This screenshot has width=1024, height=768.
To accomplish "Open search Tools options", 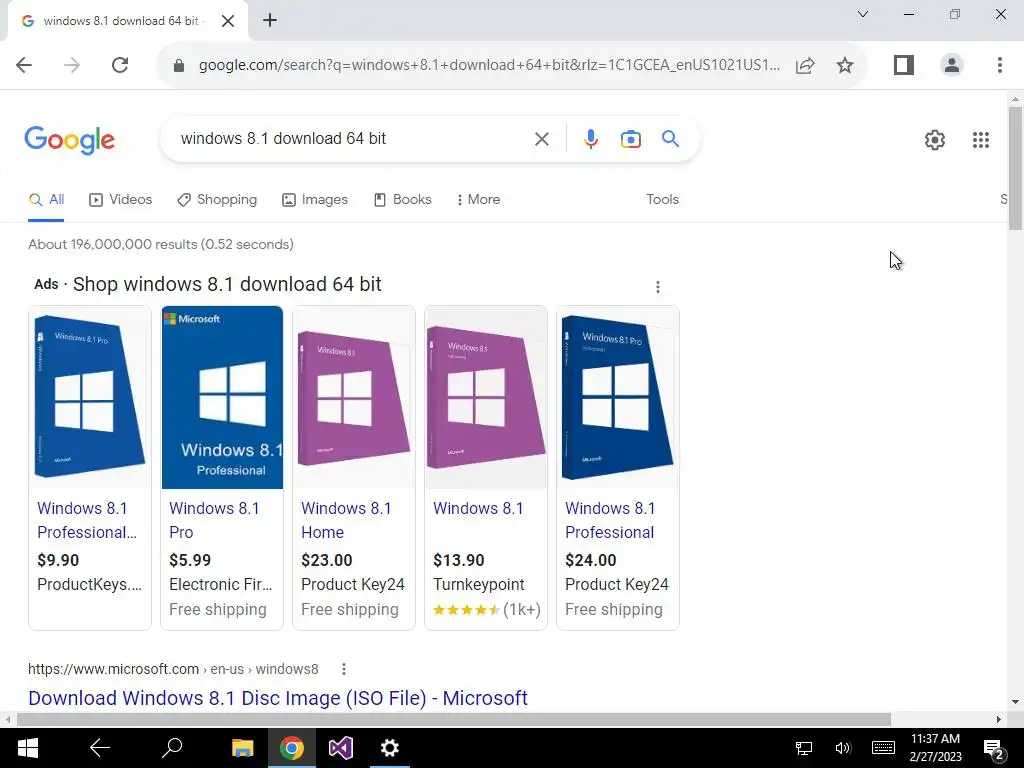I will (662, 200).
